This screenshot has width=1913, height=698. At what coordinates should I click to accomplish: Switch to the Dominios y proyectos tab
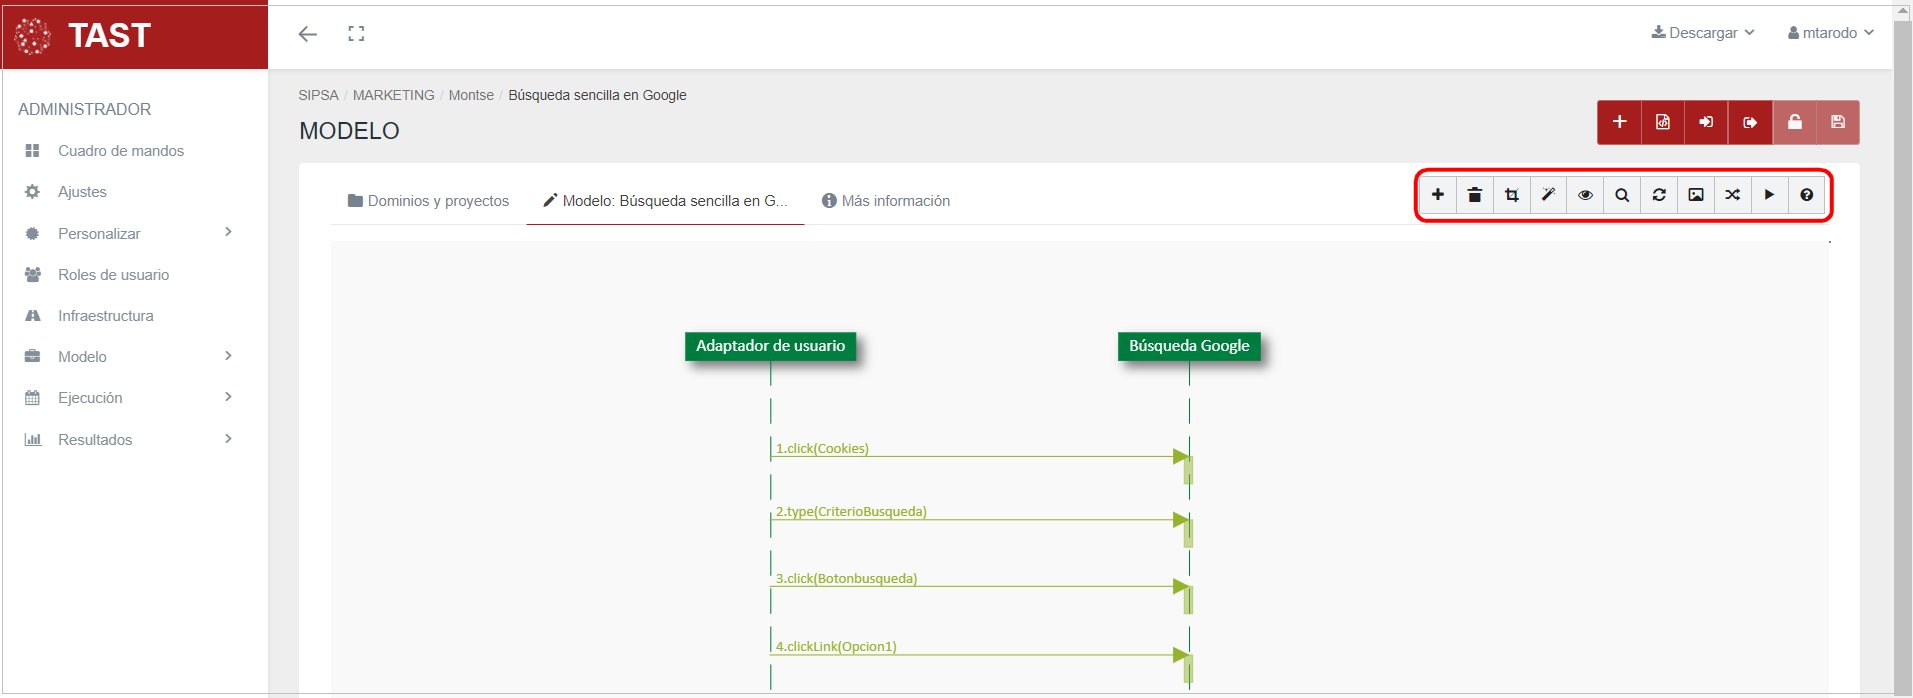click(x=428, y=201)
